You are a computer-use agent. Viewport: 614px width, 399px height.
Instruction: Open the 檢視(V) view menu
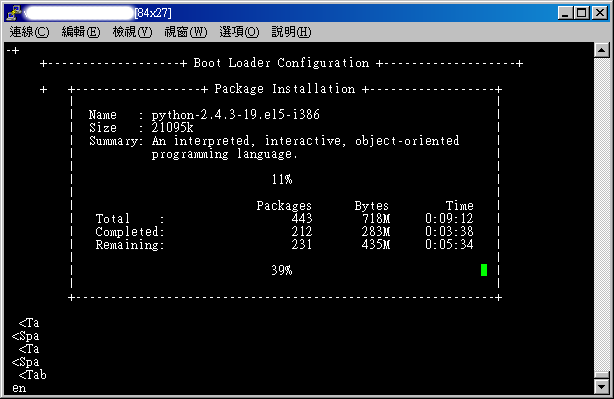click(132, 32)
